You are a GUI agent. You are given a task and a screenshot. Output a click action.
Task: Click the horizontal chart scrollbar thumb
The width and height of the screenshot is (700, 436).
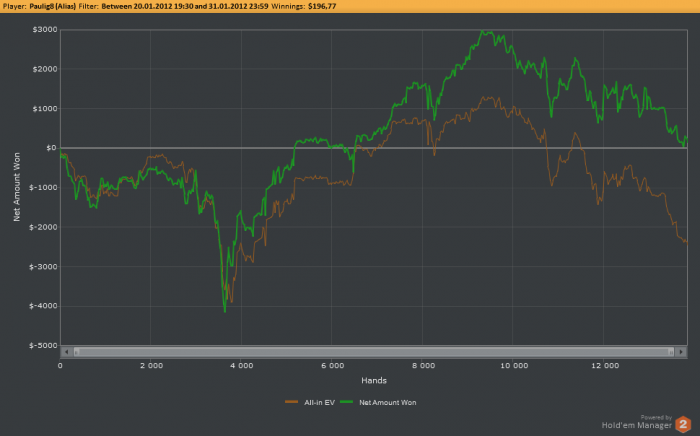[374, 352]
